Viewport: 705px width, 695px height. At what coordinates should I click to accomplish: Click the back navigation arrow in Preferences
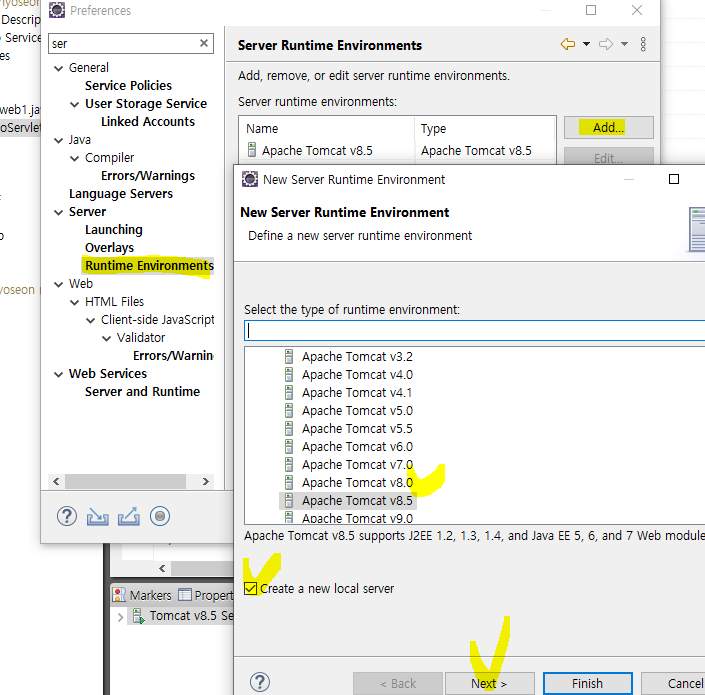(568, 44)
